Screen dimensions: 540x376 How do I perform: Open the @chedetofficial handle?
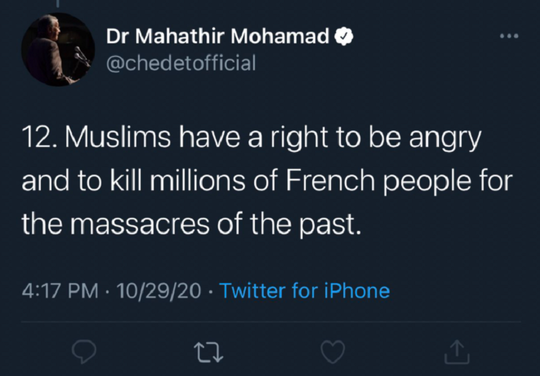click(x=181, y=63)
